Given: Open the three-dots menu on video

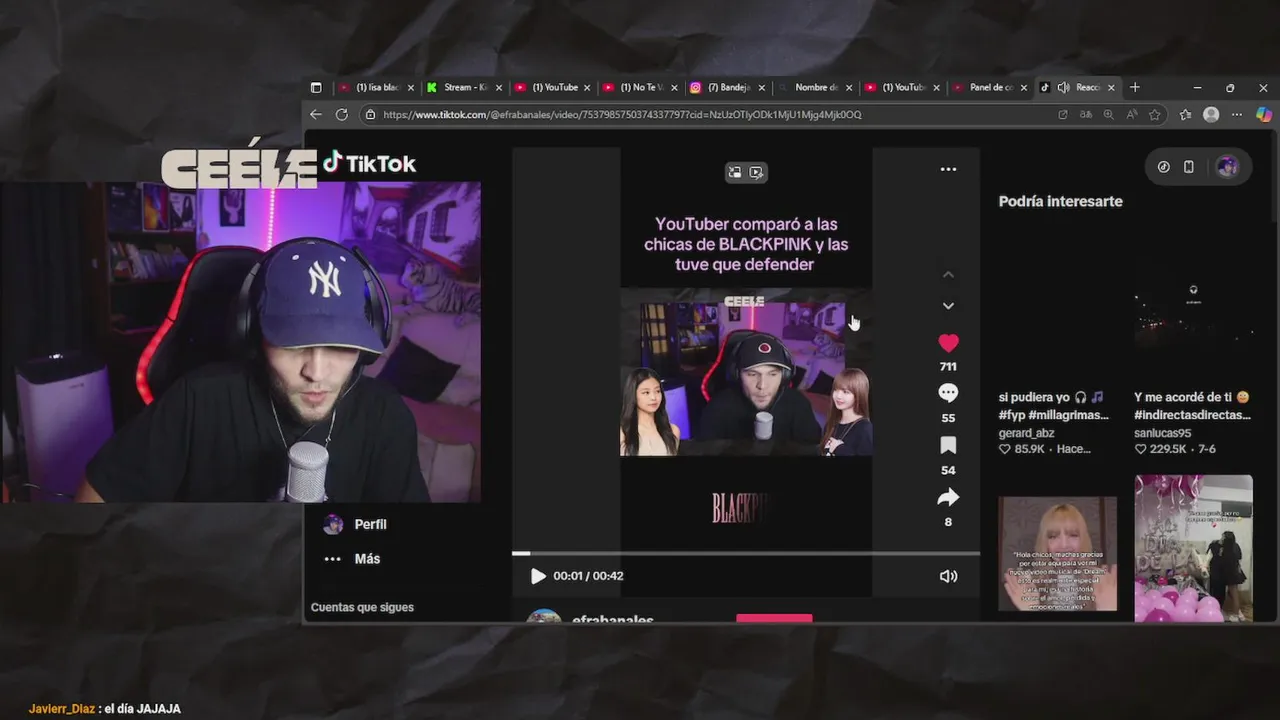Looking at the screenshot, I should tap(948, 169).
